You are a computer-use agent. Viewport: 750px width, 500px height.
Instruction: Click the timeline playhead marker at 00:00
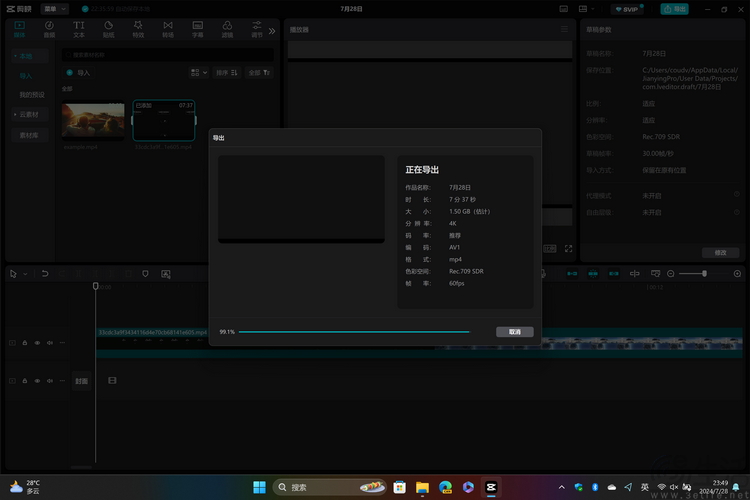point(95,286)
